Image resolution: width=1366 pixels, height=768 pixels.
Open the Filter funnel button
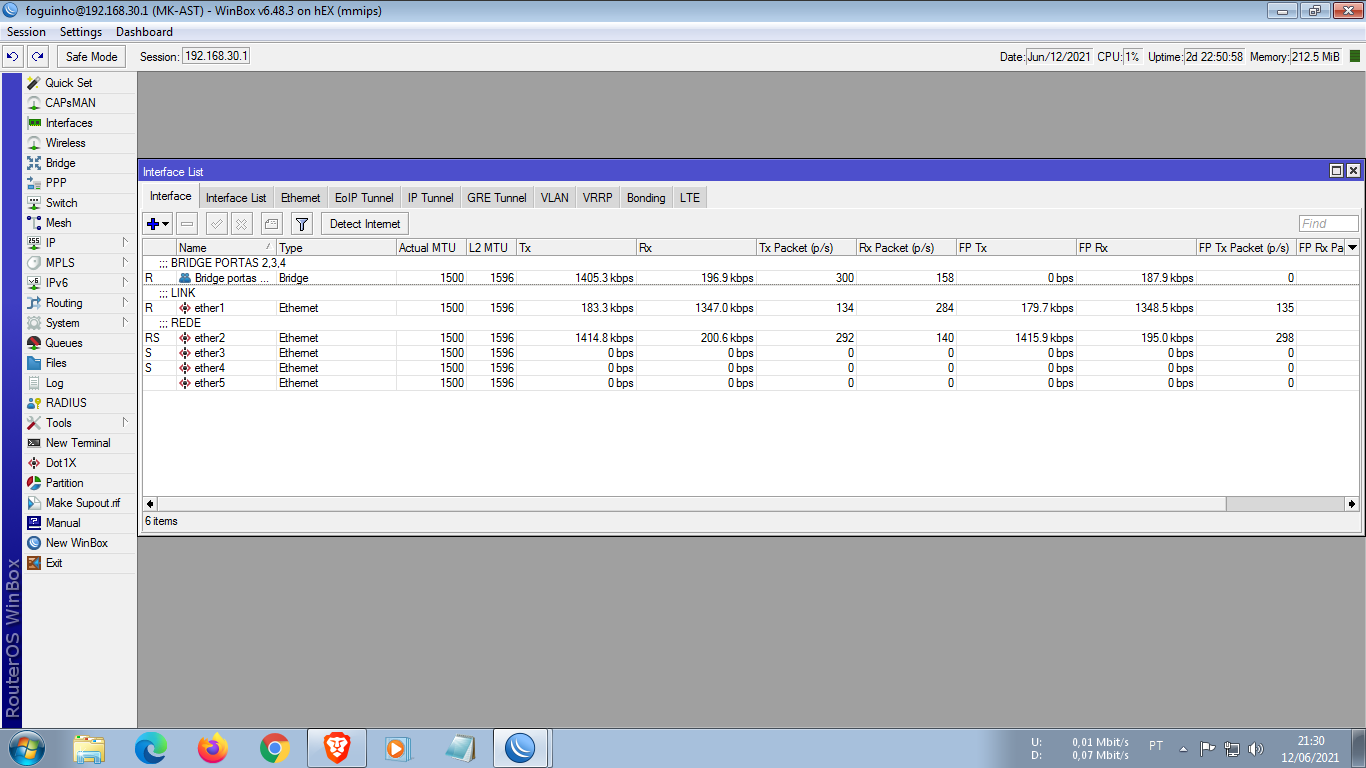coord(302,224)
